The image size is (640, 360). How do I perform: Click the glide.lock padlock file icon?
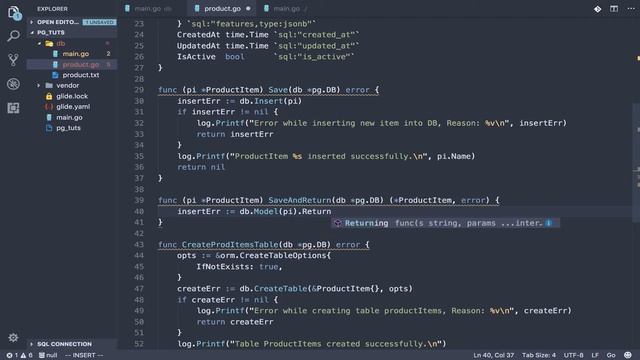(x=49, y=96)
